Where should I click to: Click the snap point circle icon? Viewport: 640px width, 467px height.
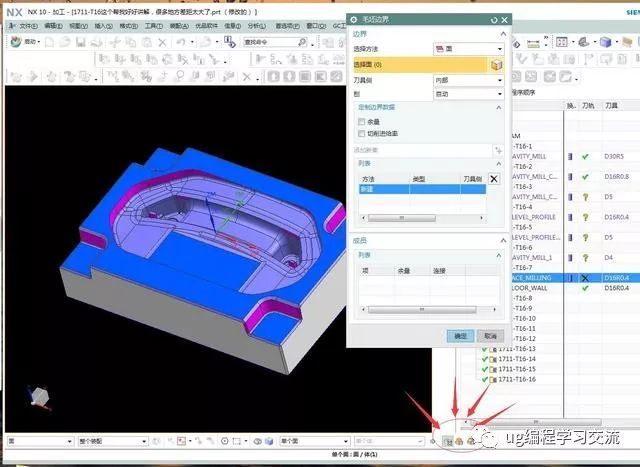coord(224,441)
